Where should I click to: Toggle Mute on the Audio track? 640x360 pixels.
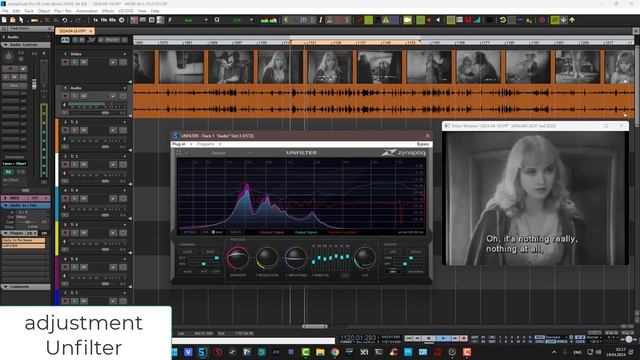(x=84, y=96)
